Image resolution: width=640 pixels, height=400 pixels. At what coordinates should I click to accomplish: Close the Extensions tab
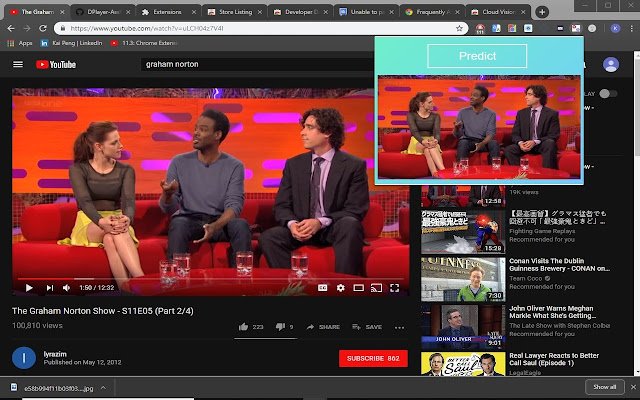click(194, 12)
